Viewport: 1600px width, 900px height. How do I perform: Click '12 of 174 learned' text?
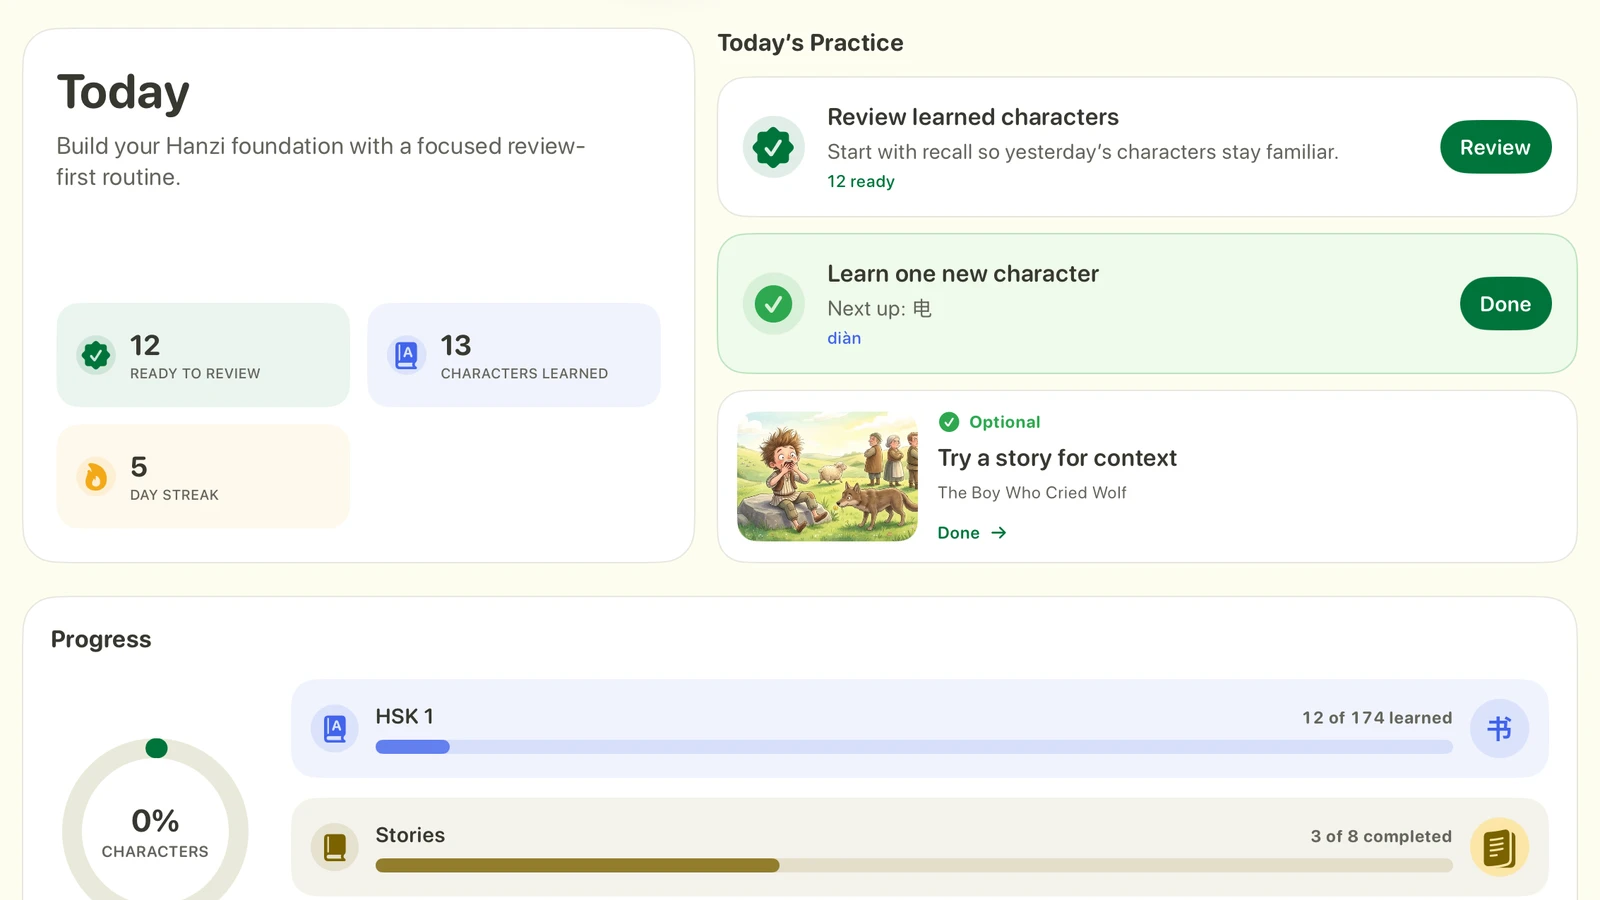[1377, 718]
